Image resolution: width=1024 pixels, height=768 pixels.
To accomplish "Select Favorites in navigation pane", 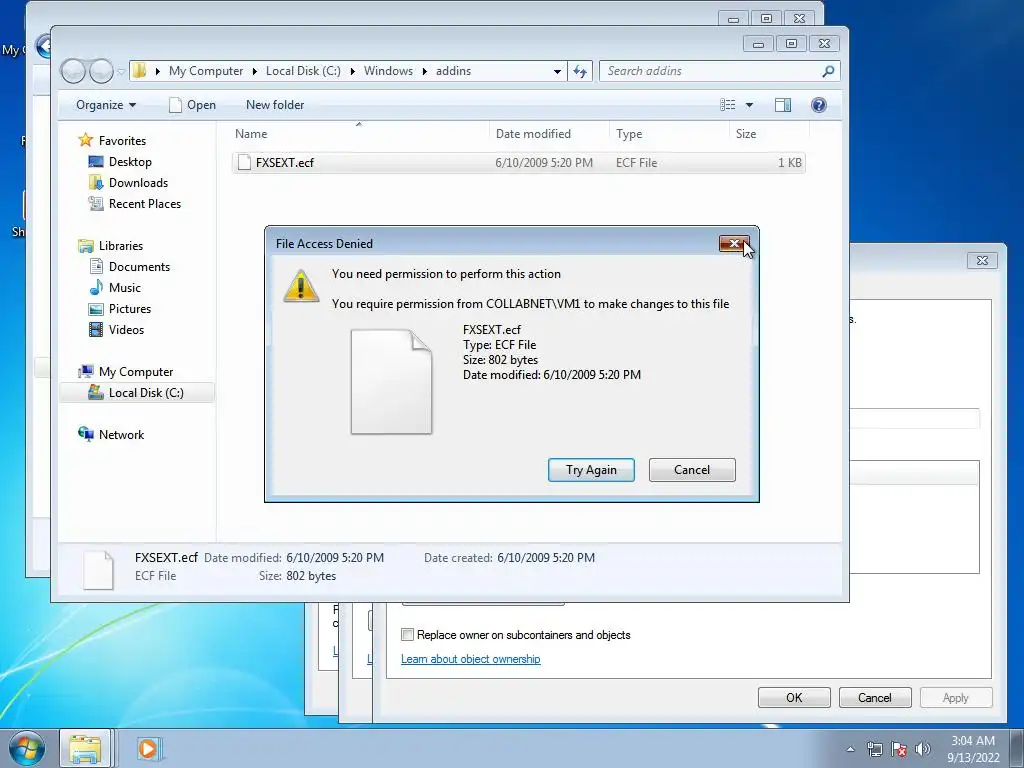I will (122, 140).
